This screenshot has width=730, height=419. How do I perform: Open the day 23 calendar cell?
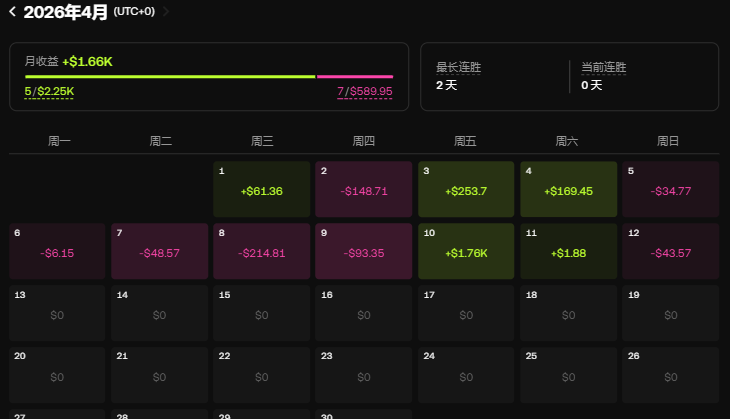(x=364, y=375)
